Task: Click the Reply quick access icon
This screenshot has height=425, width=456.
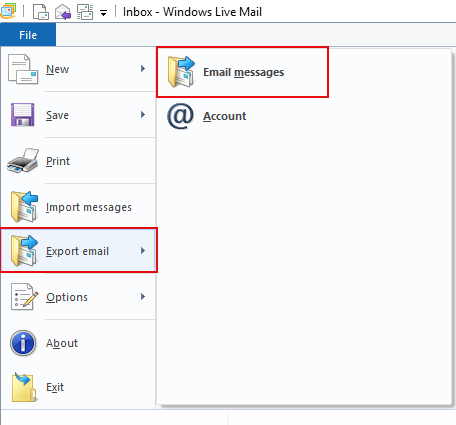Action: click(x=63, y=12)
